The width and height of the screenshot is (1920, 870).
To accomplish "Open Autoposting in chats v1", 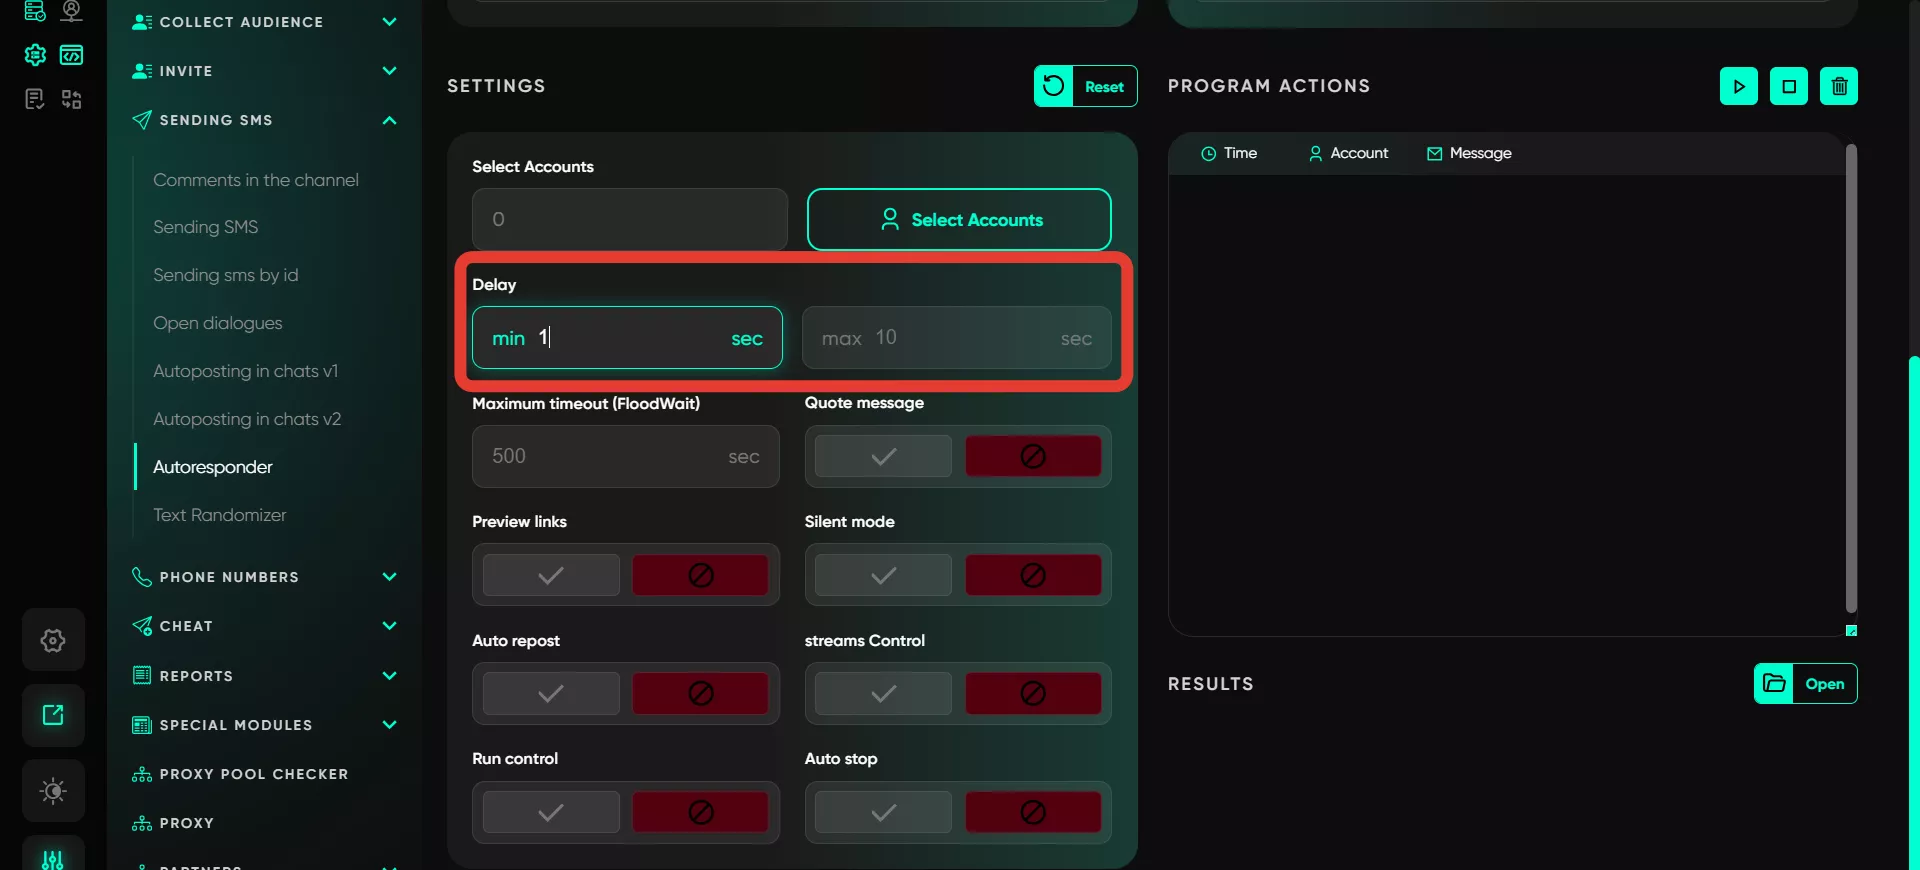I will pos(245,371).
